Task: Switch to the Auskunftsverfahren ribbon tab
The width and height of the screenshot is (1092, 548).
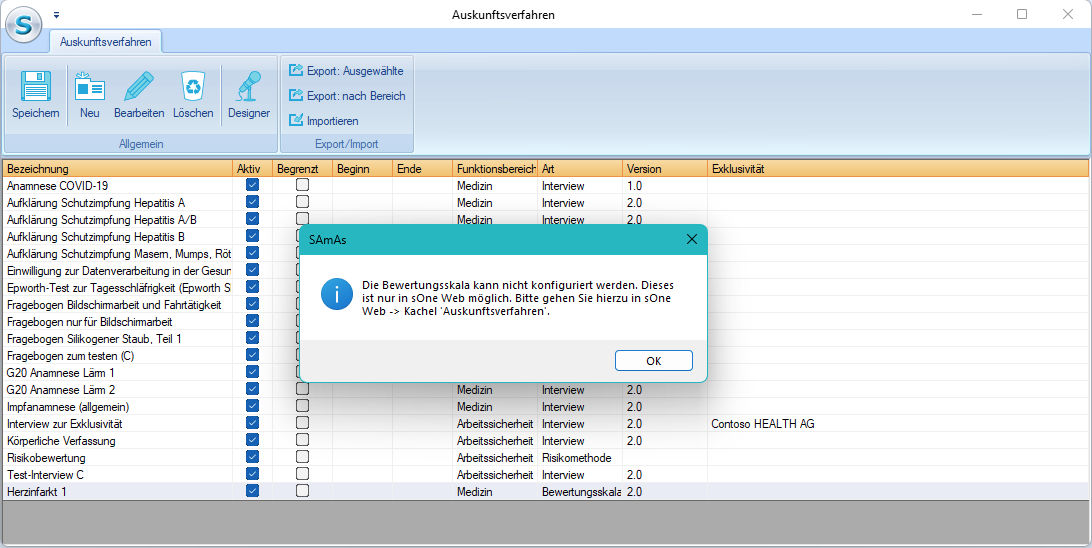Action: 106,42
